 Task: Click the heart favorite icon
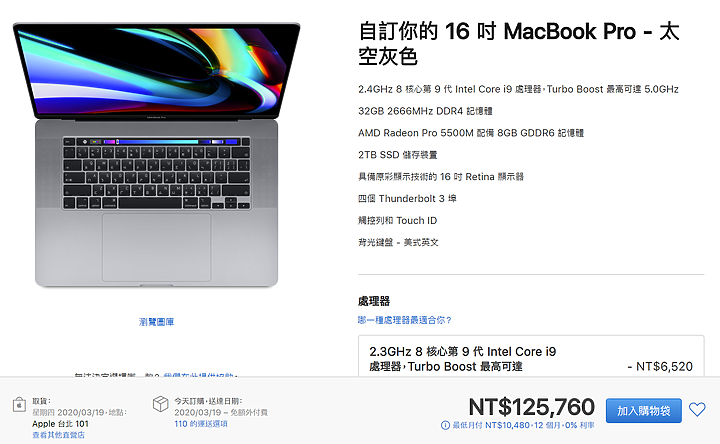(x=697, y=410)
